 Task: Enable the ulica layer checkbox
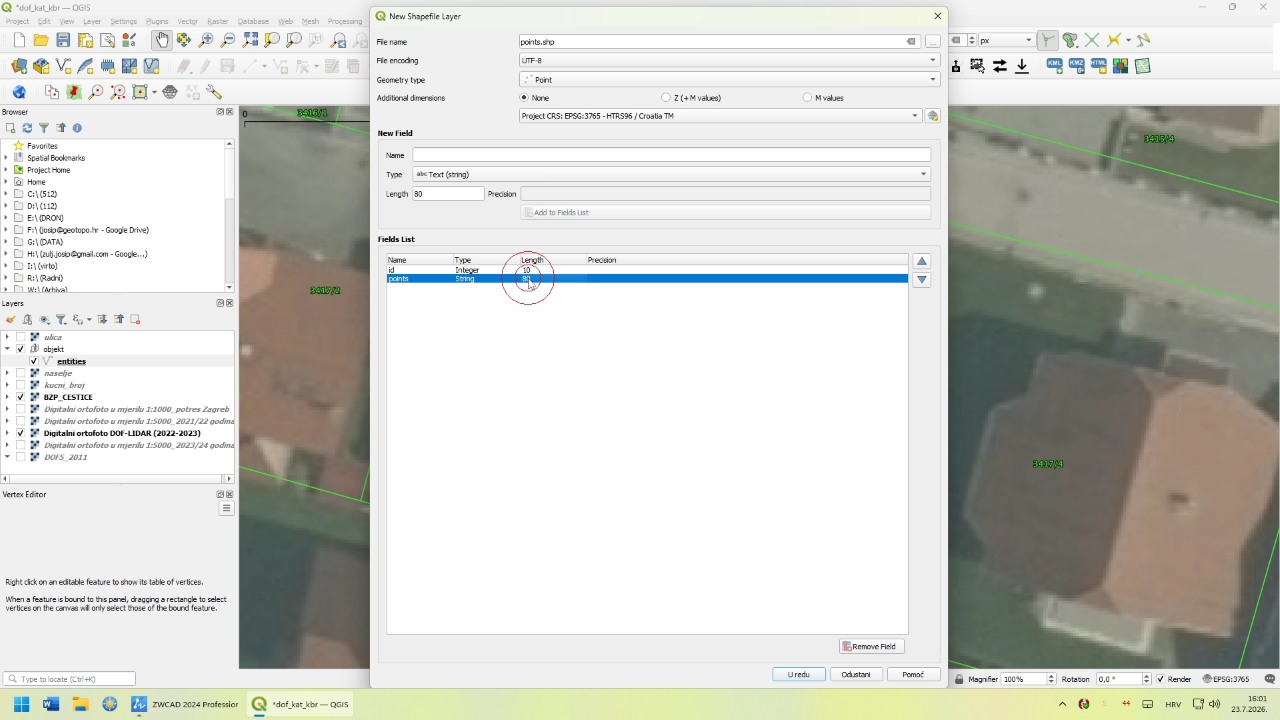21,337
